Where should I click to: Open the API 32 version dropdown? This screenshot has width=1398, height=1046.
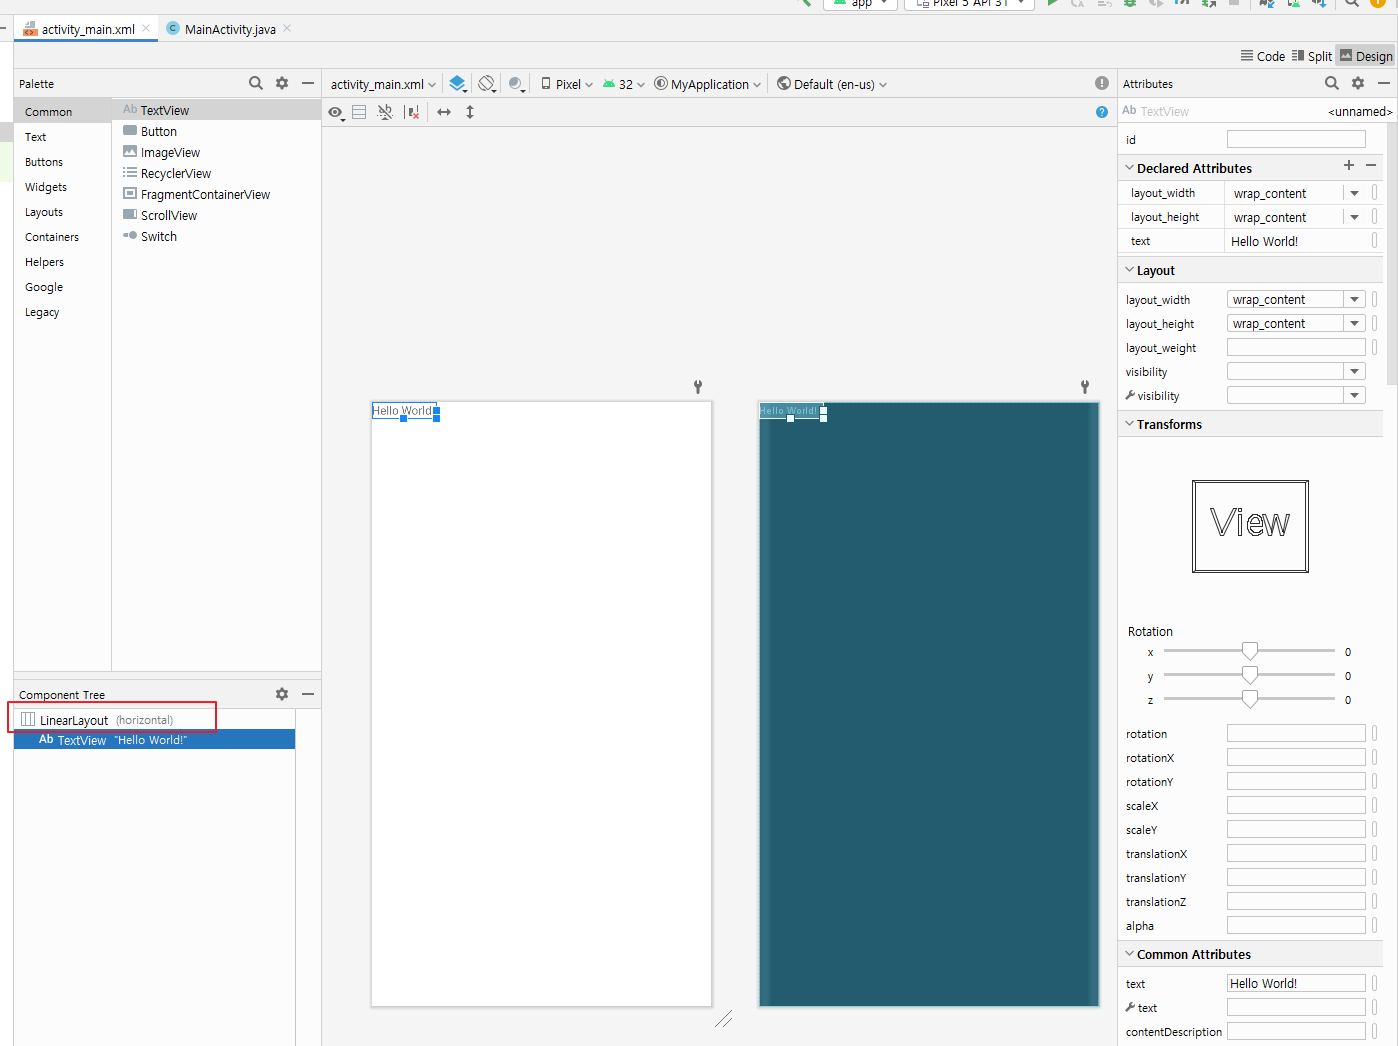[623, 84]
